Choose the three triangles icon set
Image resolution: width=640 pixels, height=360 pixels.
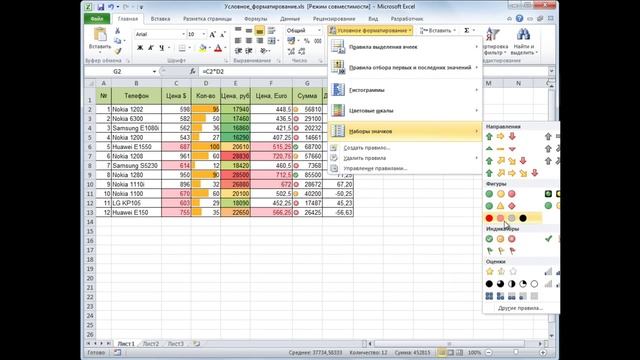(500, 149)
